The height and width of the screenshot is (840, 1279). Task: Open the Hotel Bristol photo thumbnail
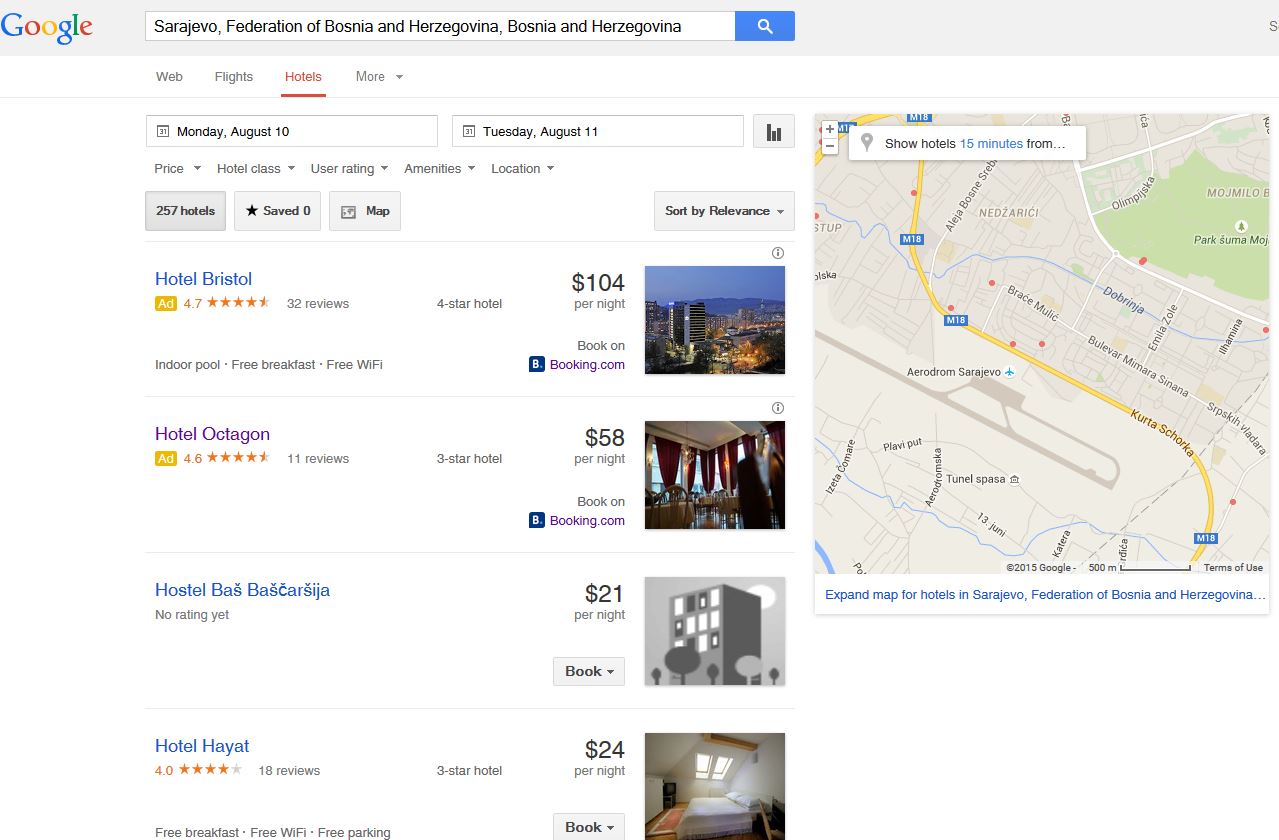pos(714,319)
